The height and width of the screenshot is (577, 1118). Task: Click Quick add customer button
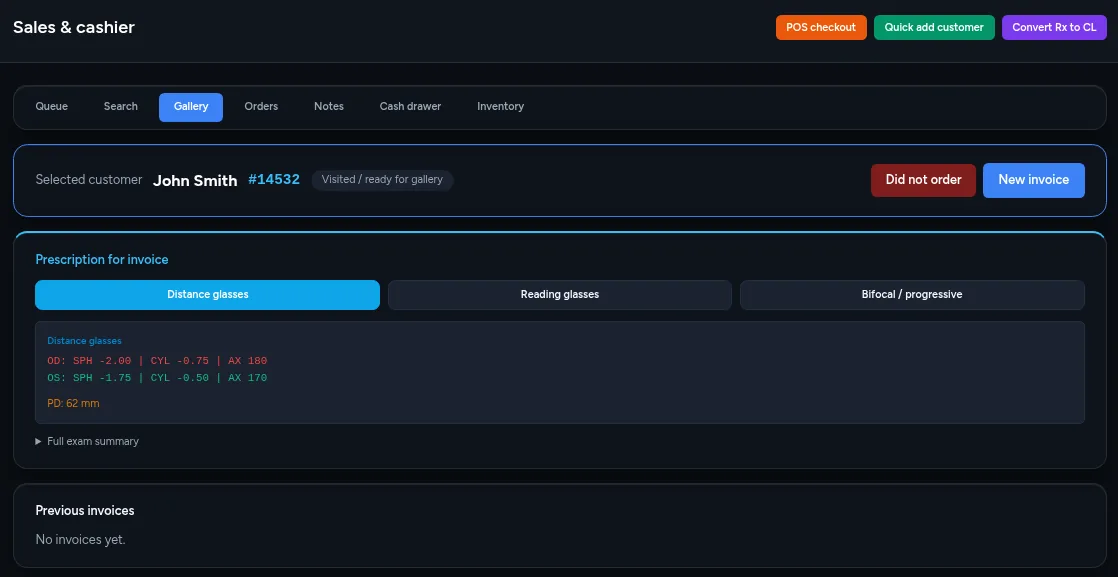(x=934, y=27)
